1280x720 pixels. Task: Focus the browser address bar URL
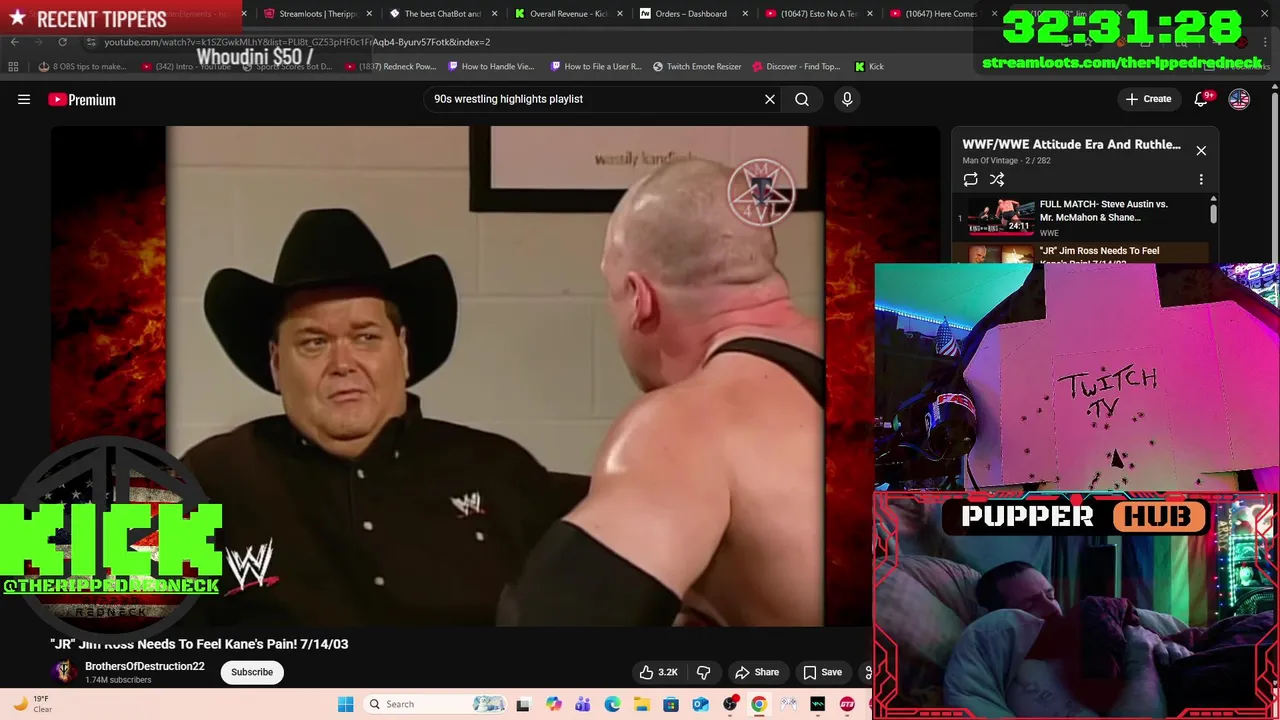point(297,42)
